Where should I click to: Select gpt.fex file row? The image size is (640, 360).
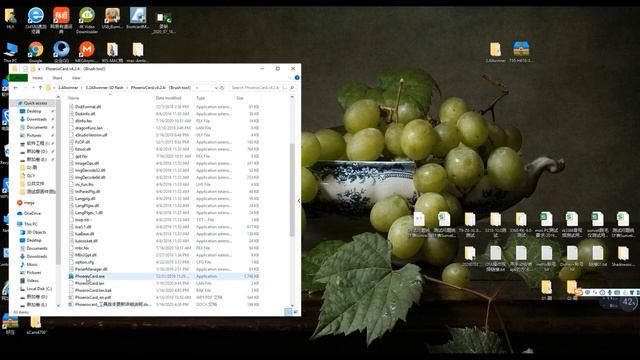[164, 156]
